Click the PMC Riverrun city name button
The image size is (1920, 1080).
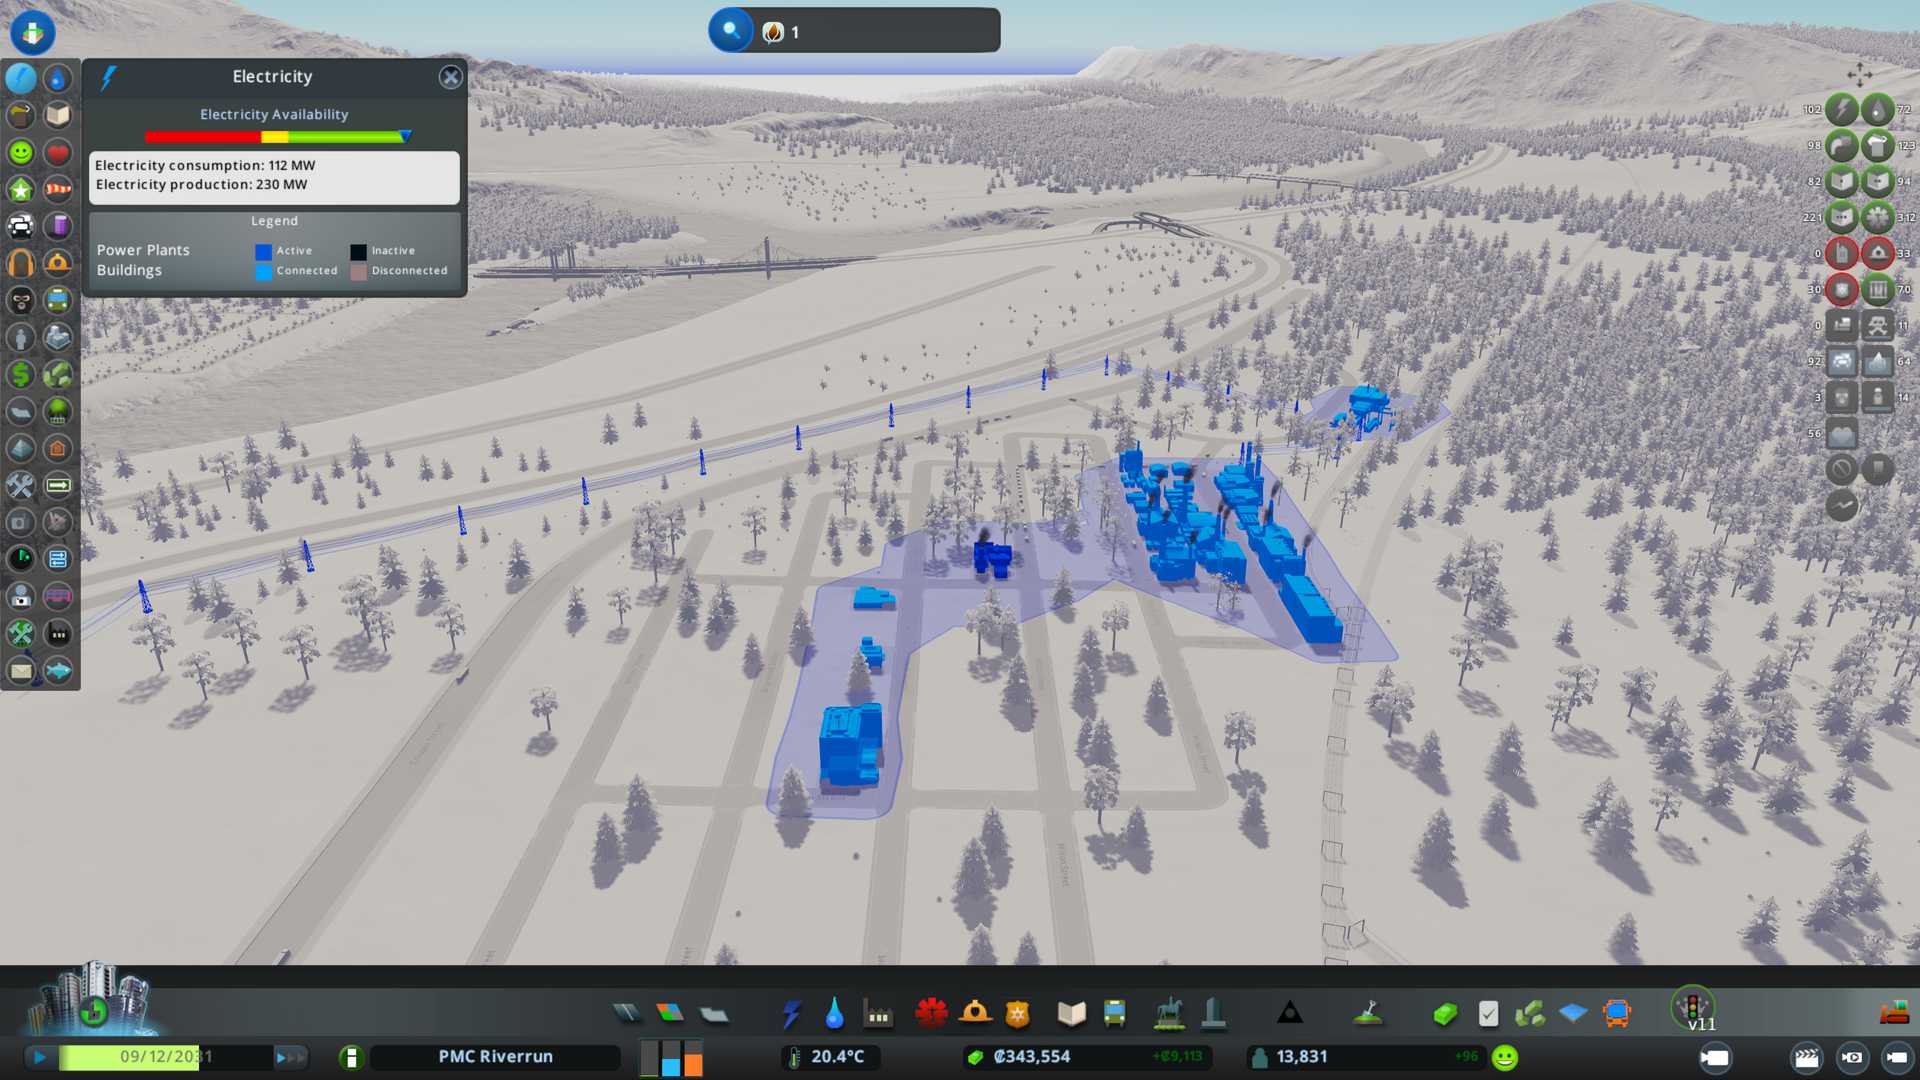point(495,1057)
